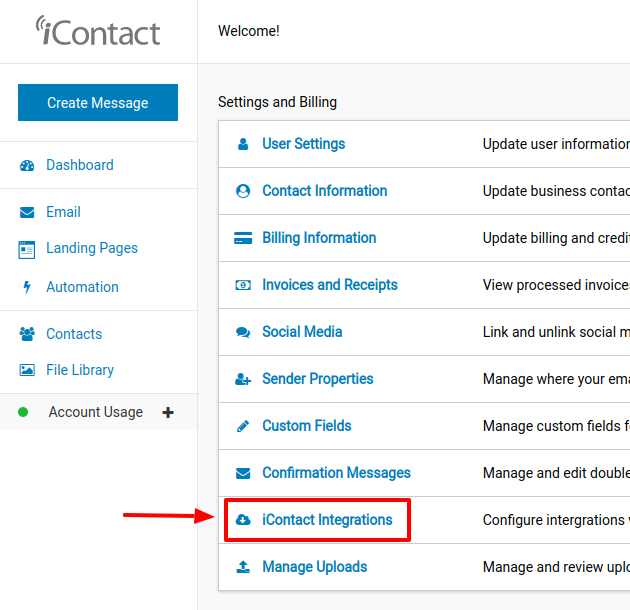Click 'View processed invoices' description
Viewport: 630px width, 610px height.
[x=556, y=285]
